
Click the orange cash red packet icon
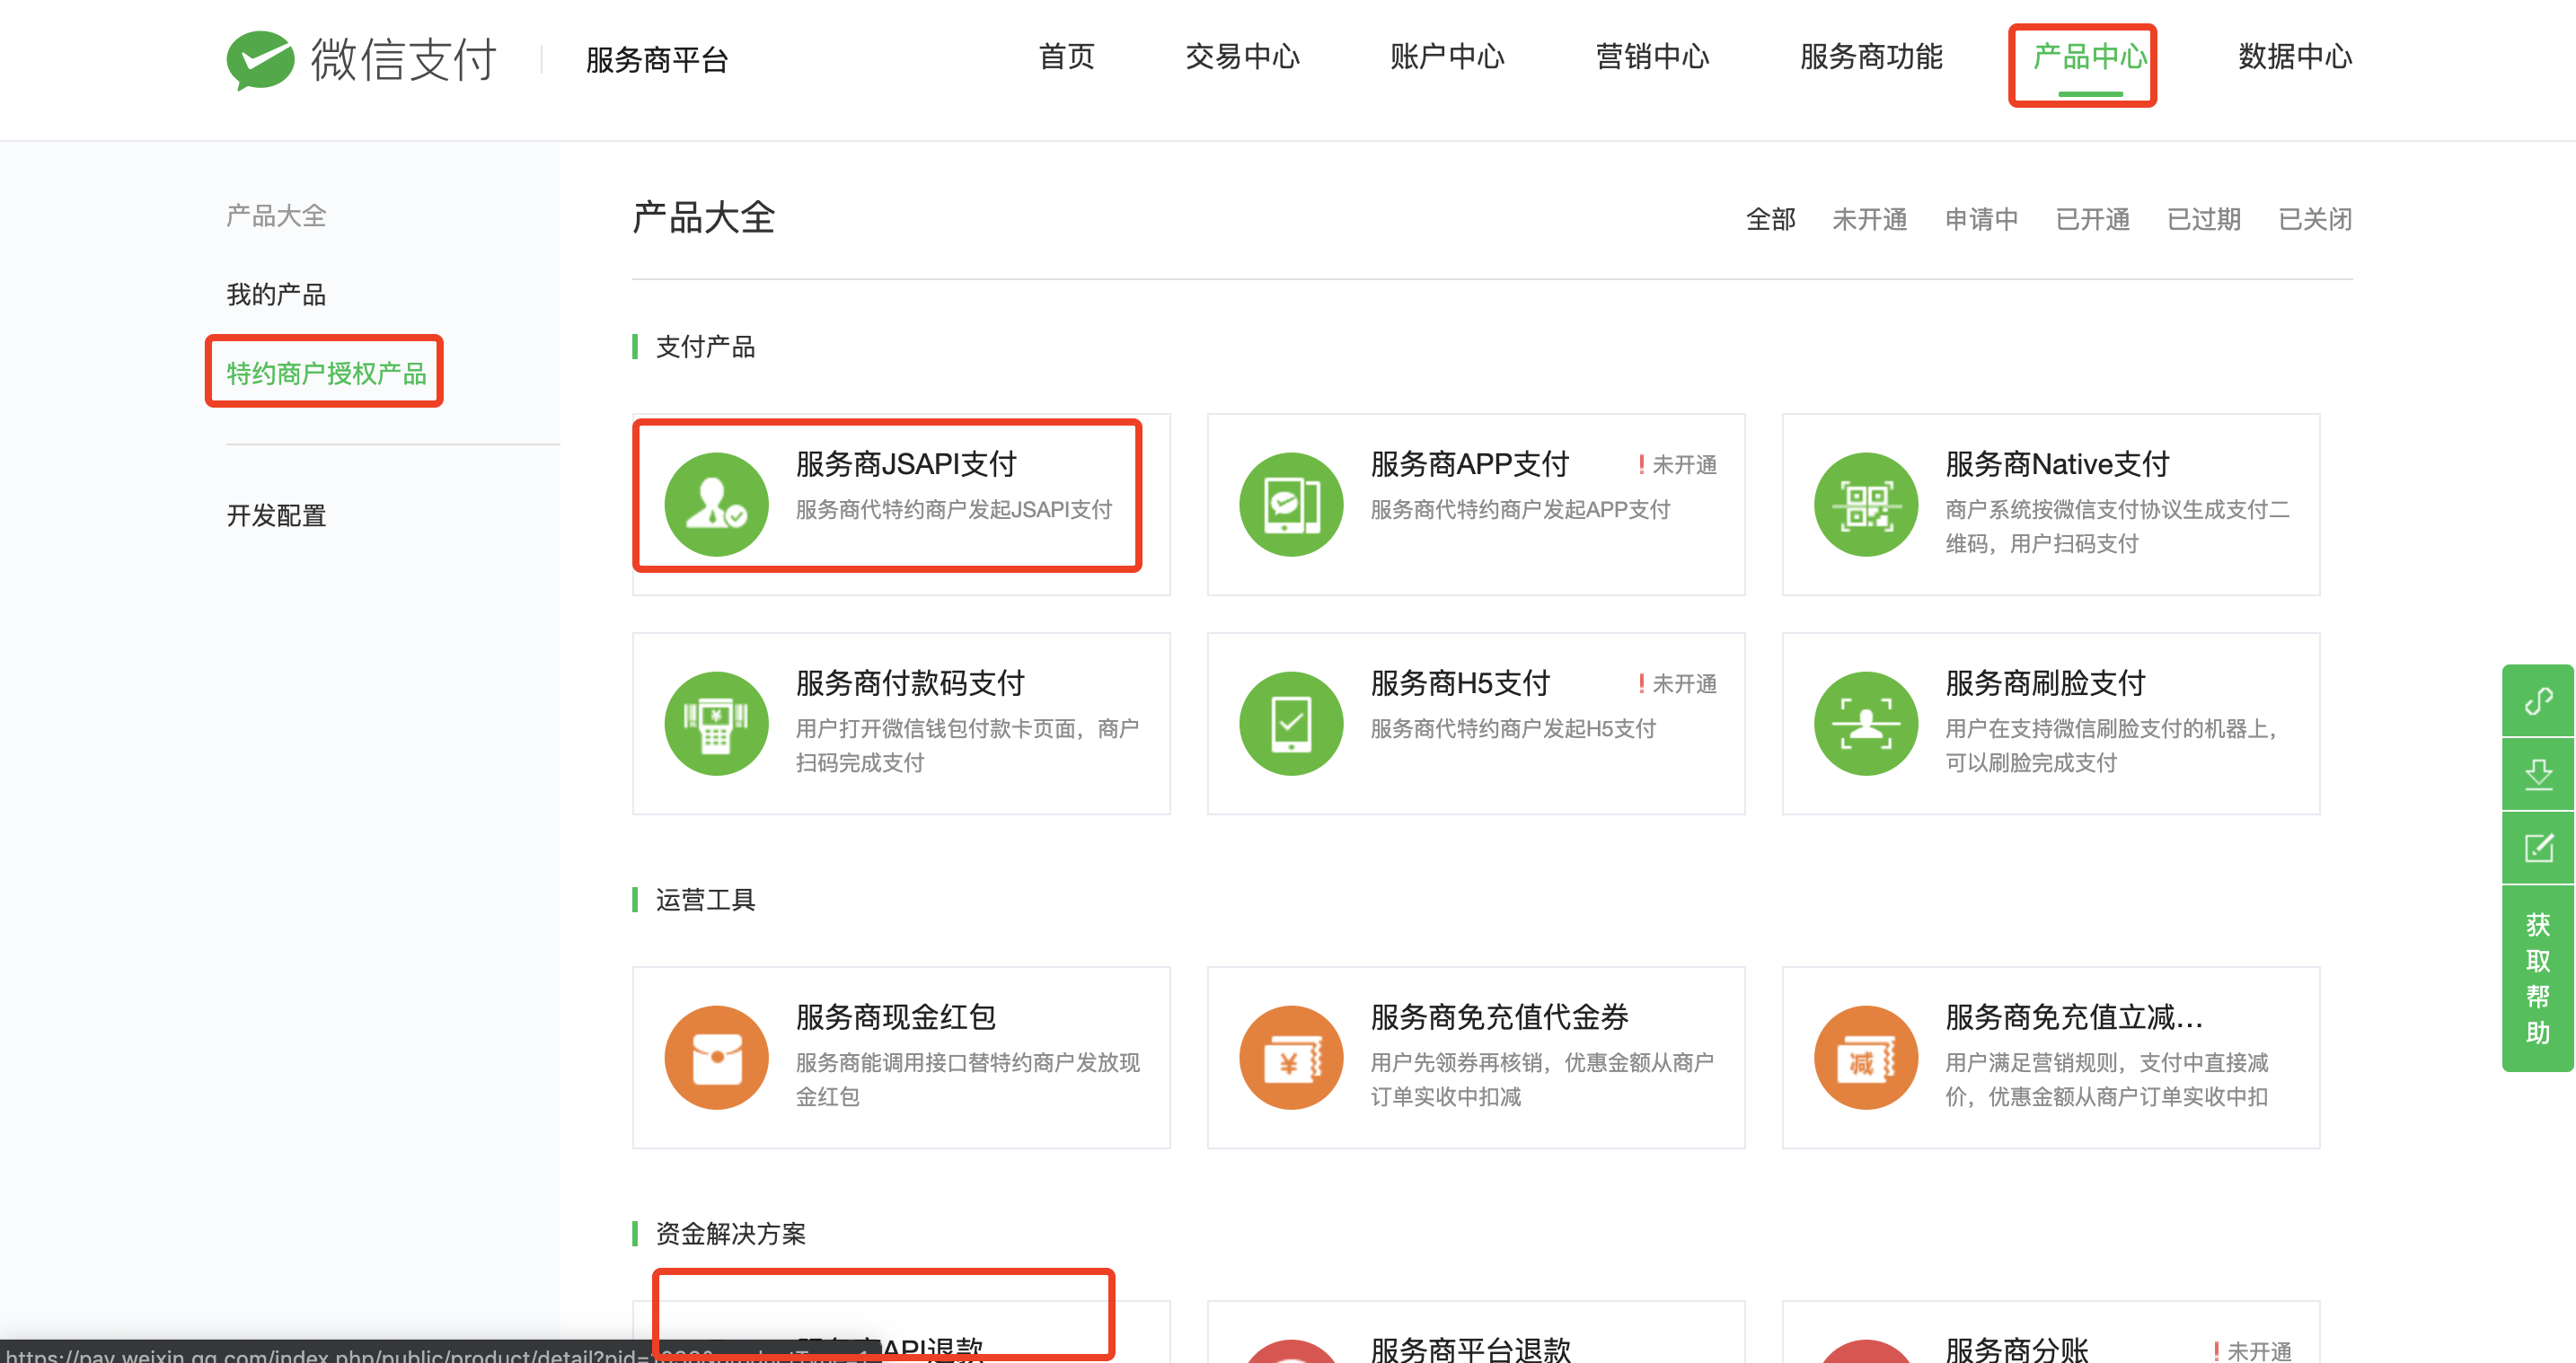click(x=716, y=1057)
